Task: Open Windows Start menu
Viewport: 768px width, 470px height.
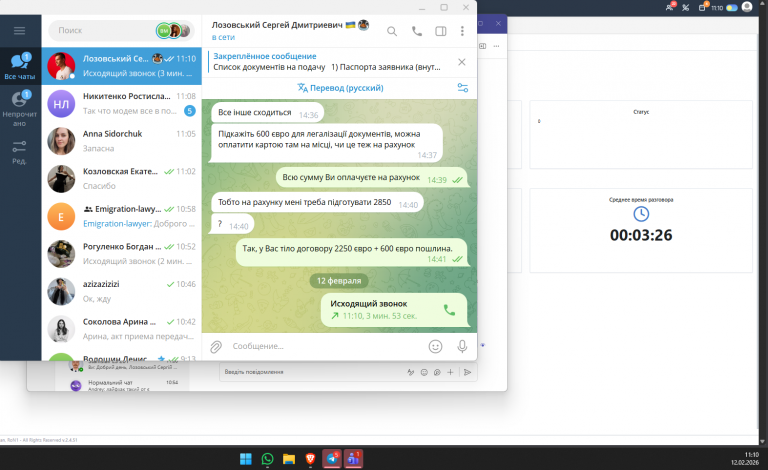Action: pyautogui.click(x=246, y=459)
